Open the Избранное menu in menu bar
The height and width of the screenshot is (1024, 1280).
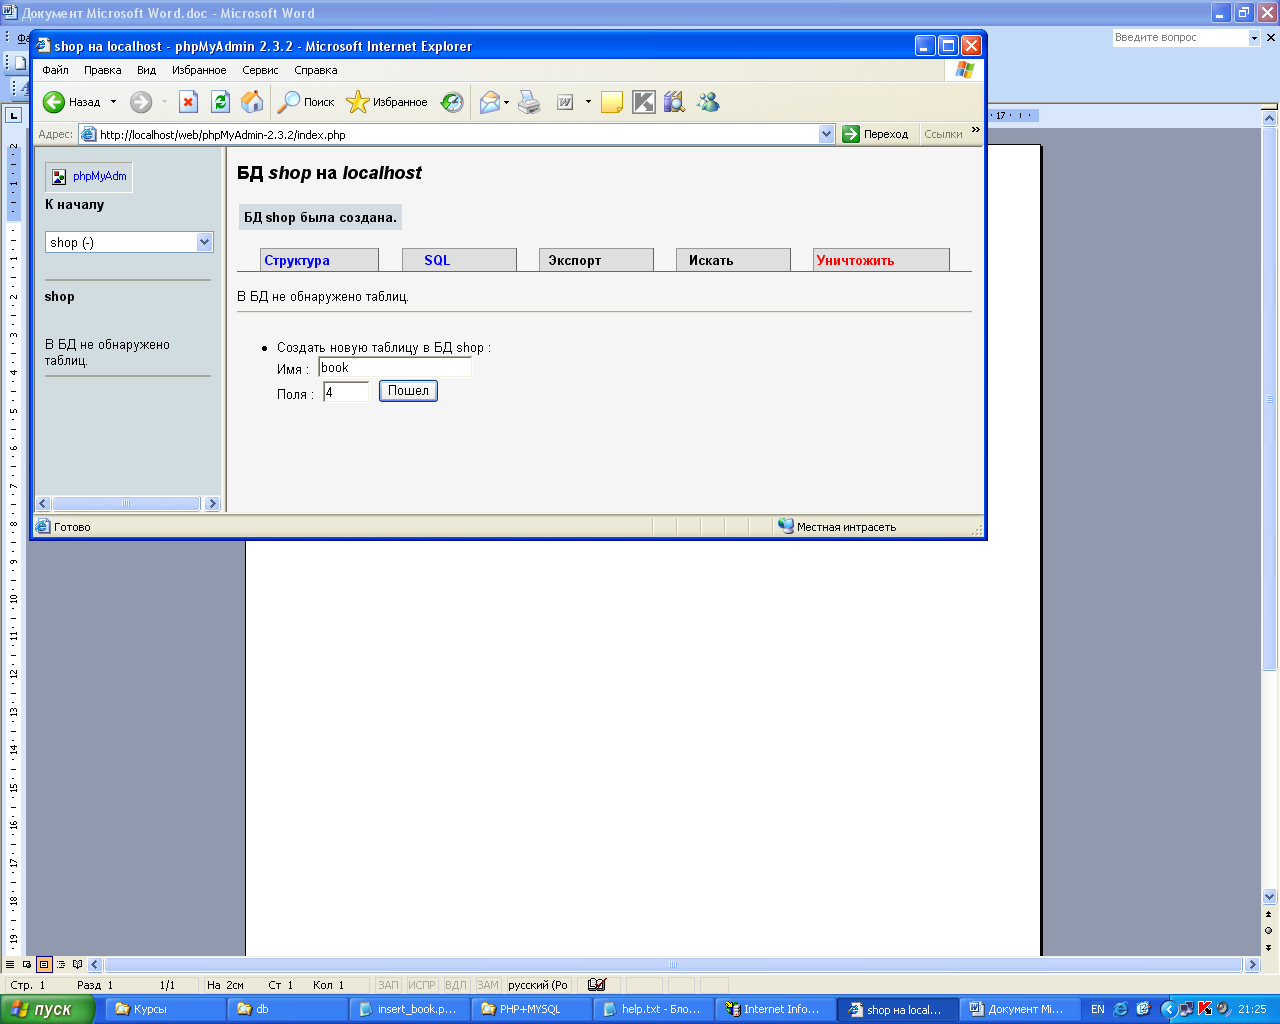point(199,70)
